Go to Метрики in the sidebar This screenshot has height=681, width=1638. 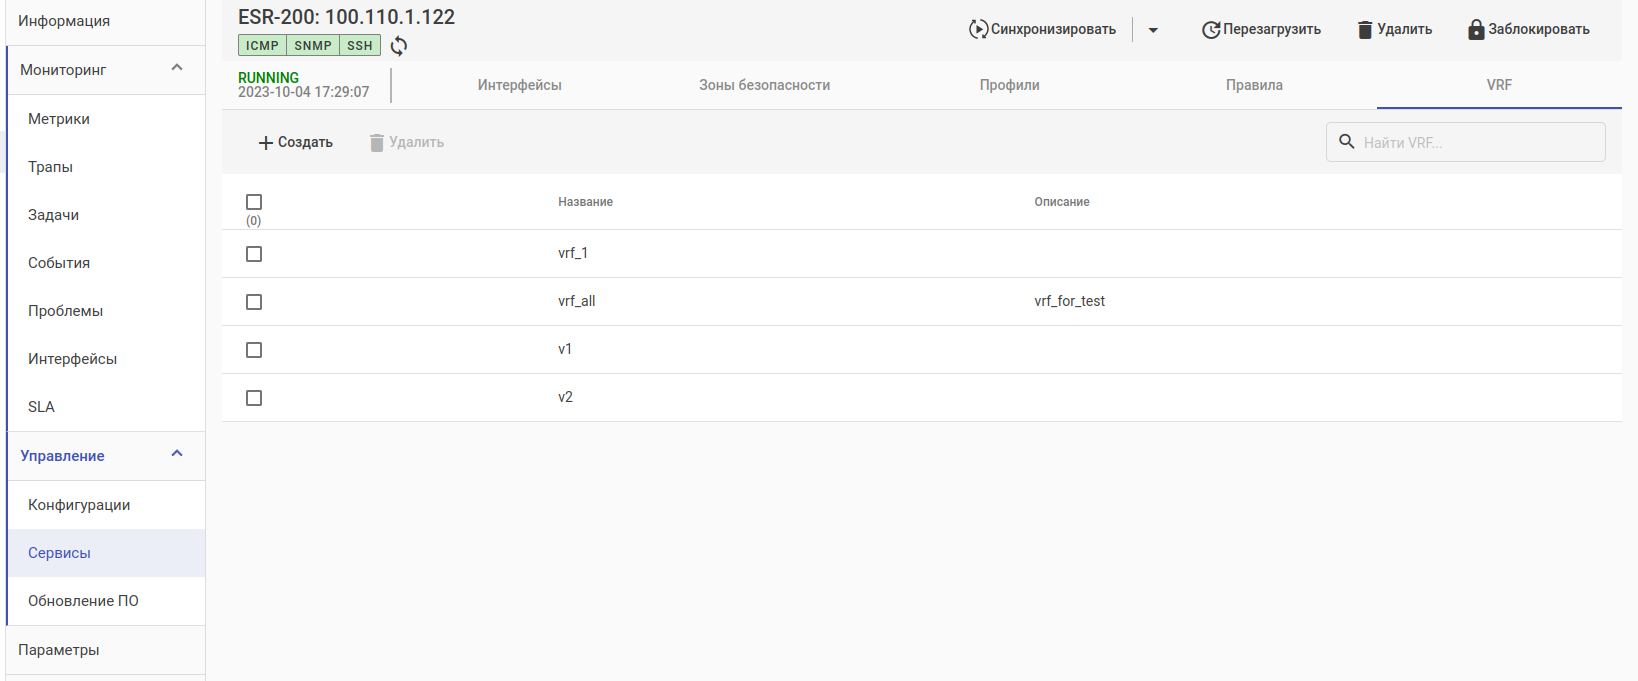tap(59, 119)
